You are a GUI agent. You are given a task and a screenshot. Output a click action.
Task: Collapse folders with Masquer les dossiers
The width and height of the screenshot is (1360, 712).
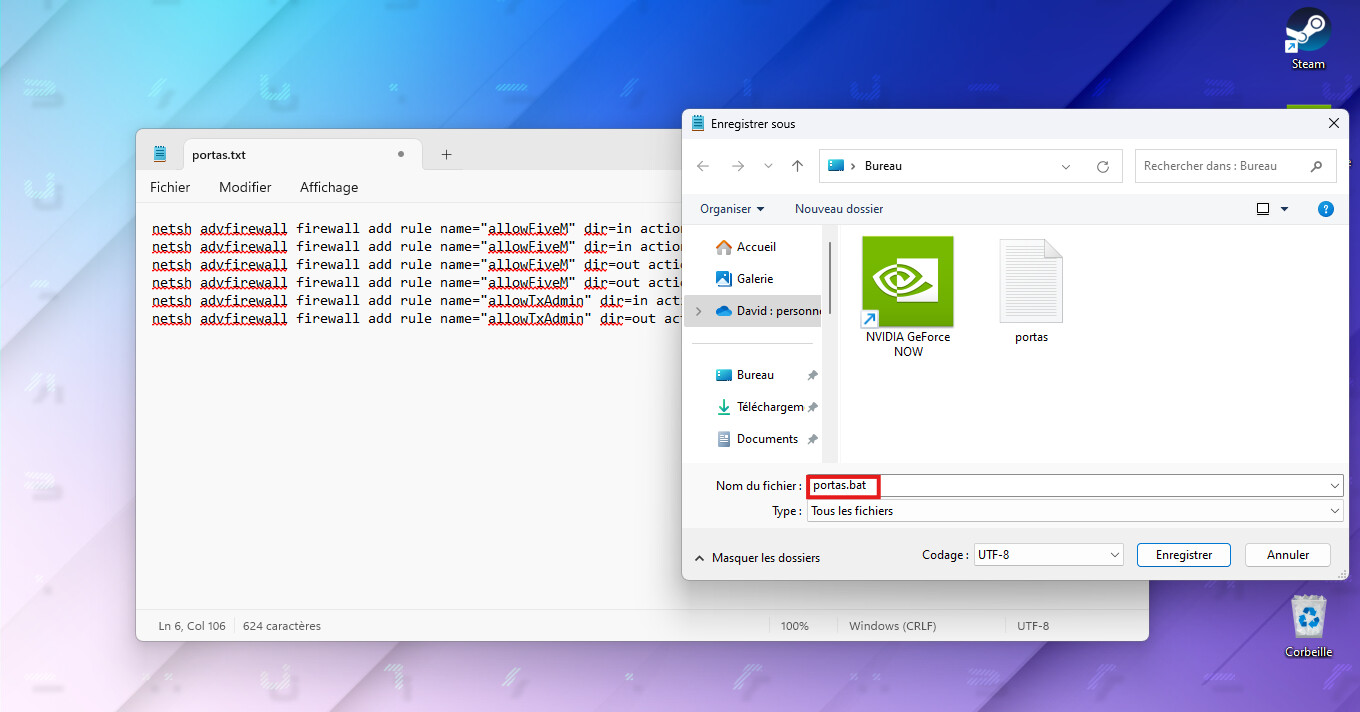click(x=757, y=558)
